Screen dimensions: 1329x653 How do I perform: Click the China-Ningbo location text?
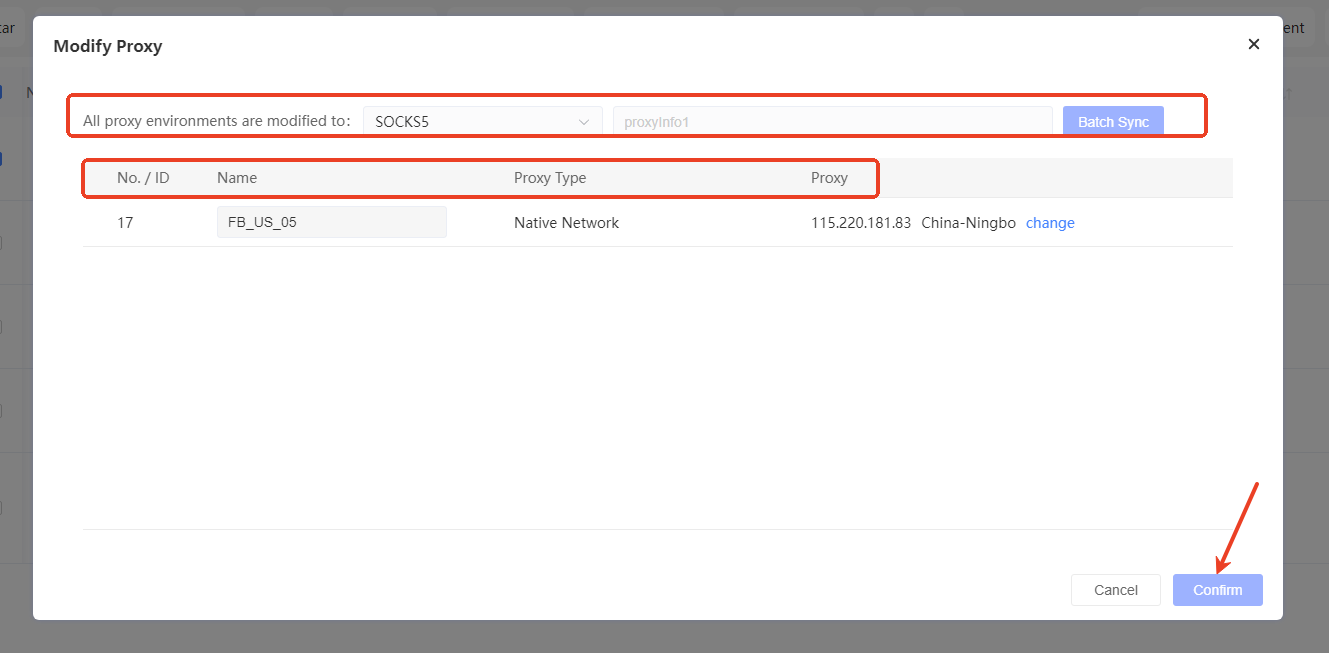coord(968,223)
